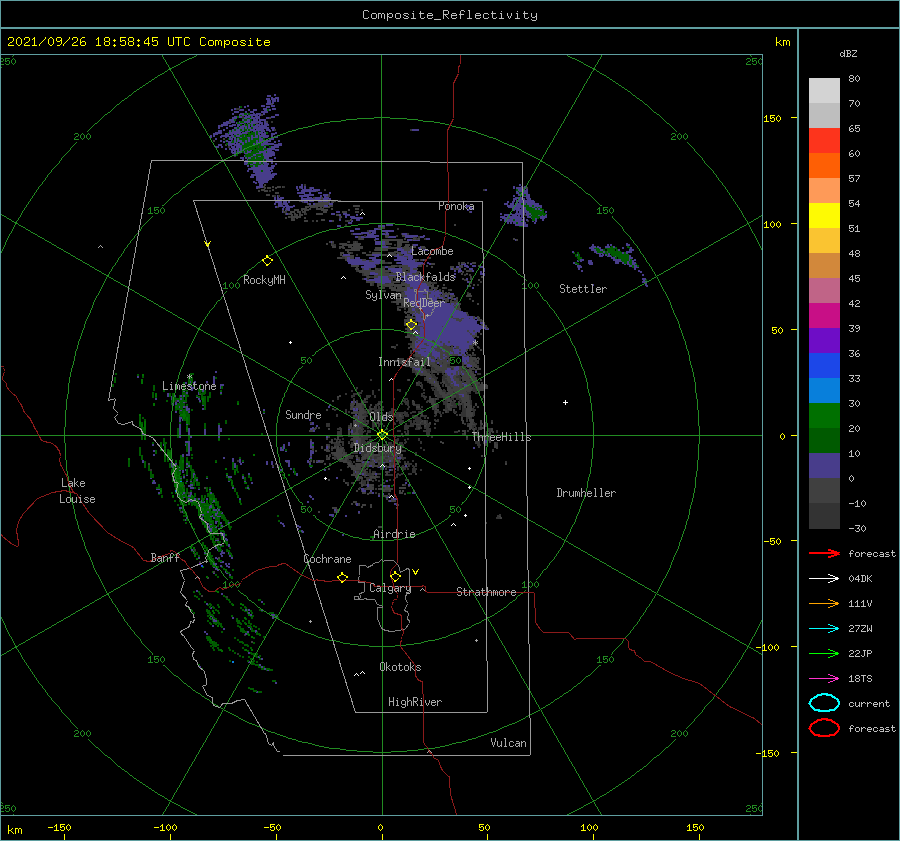
Task: Click the RedDeer city label
Action: pos(424,303)
